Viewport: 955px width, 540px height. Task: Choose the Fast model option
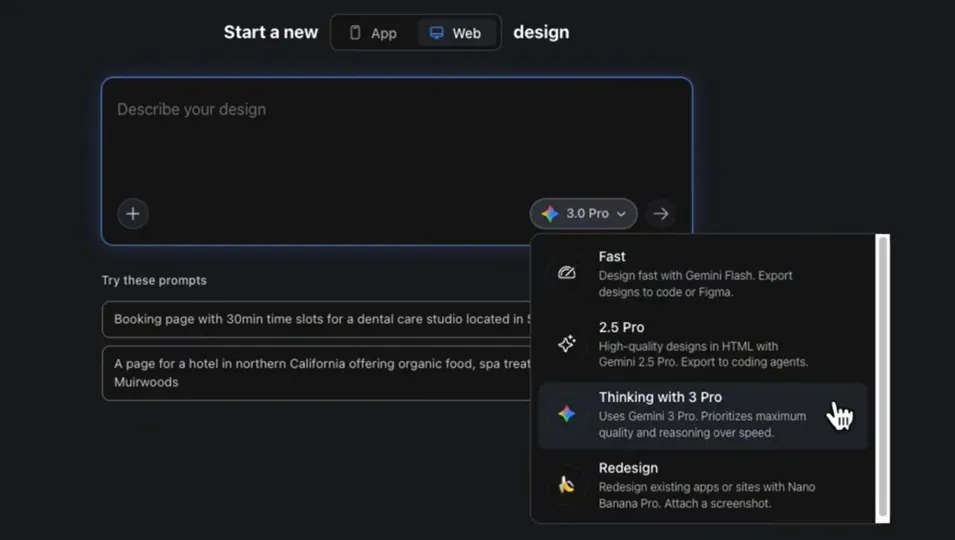(703, 273)
